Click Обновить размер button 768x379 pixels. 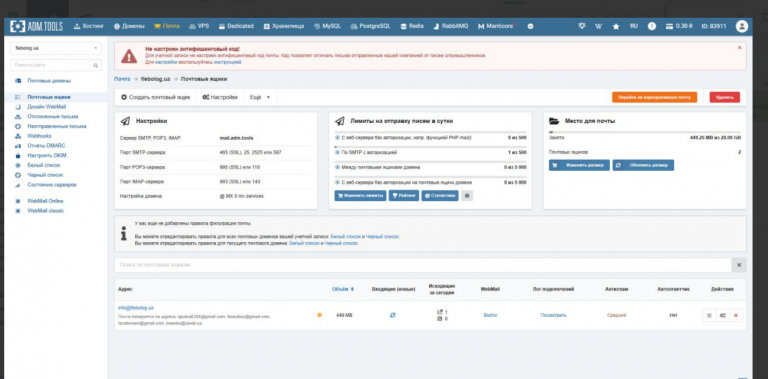643,166
